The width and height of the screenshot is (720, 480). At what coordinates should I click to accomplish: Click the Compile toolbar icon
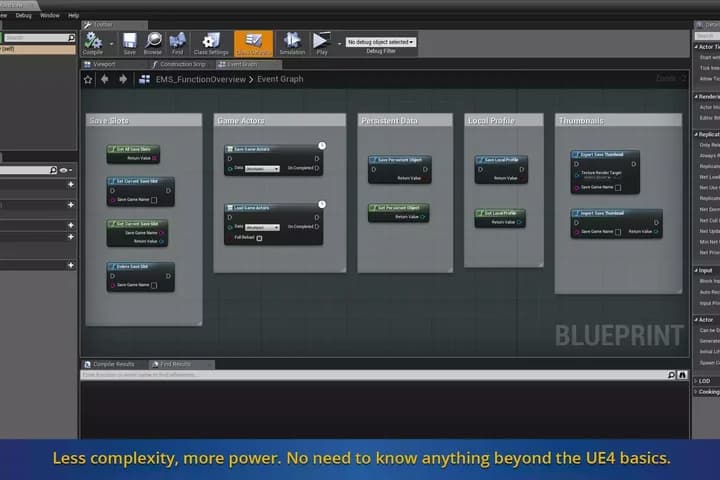point(93,43)
